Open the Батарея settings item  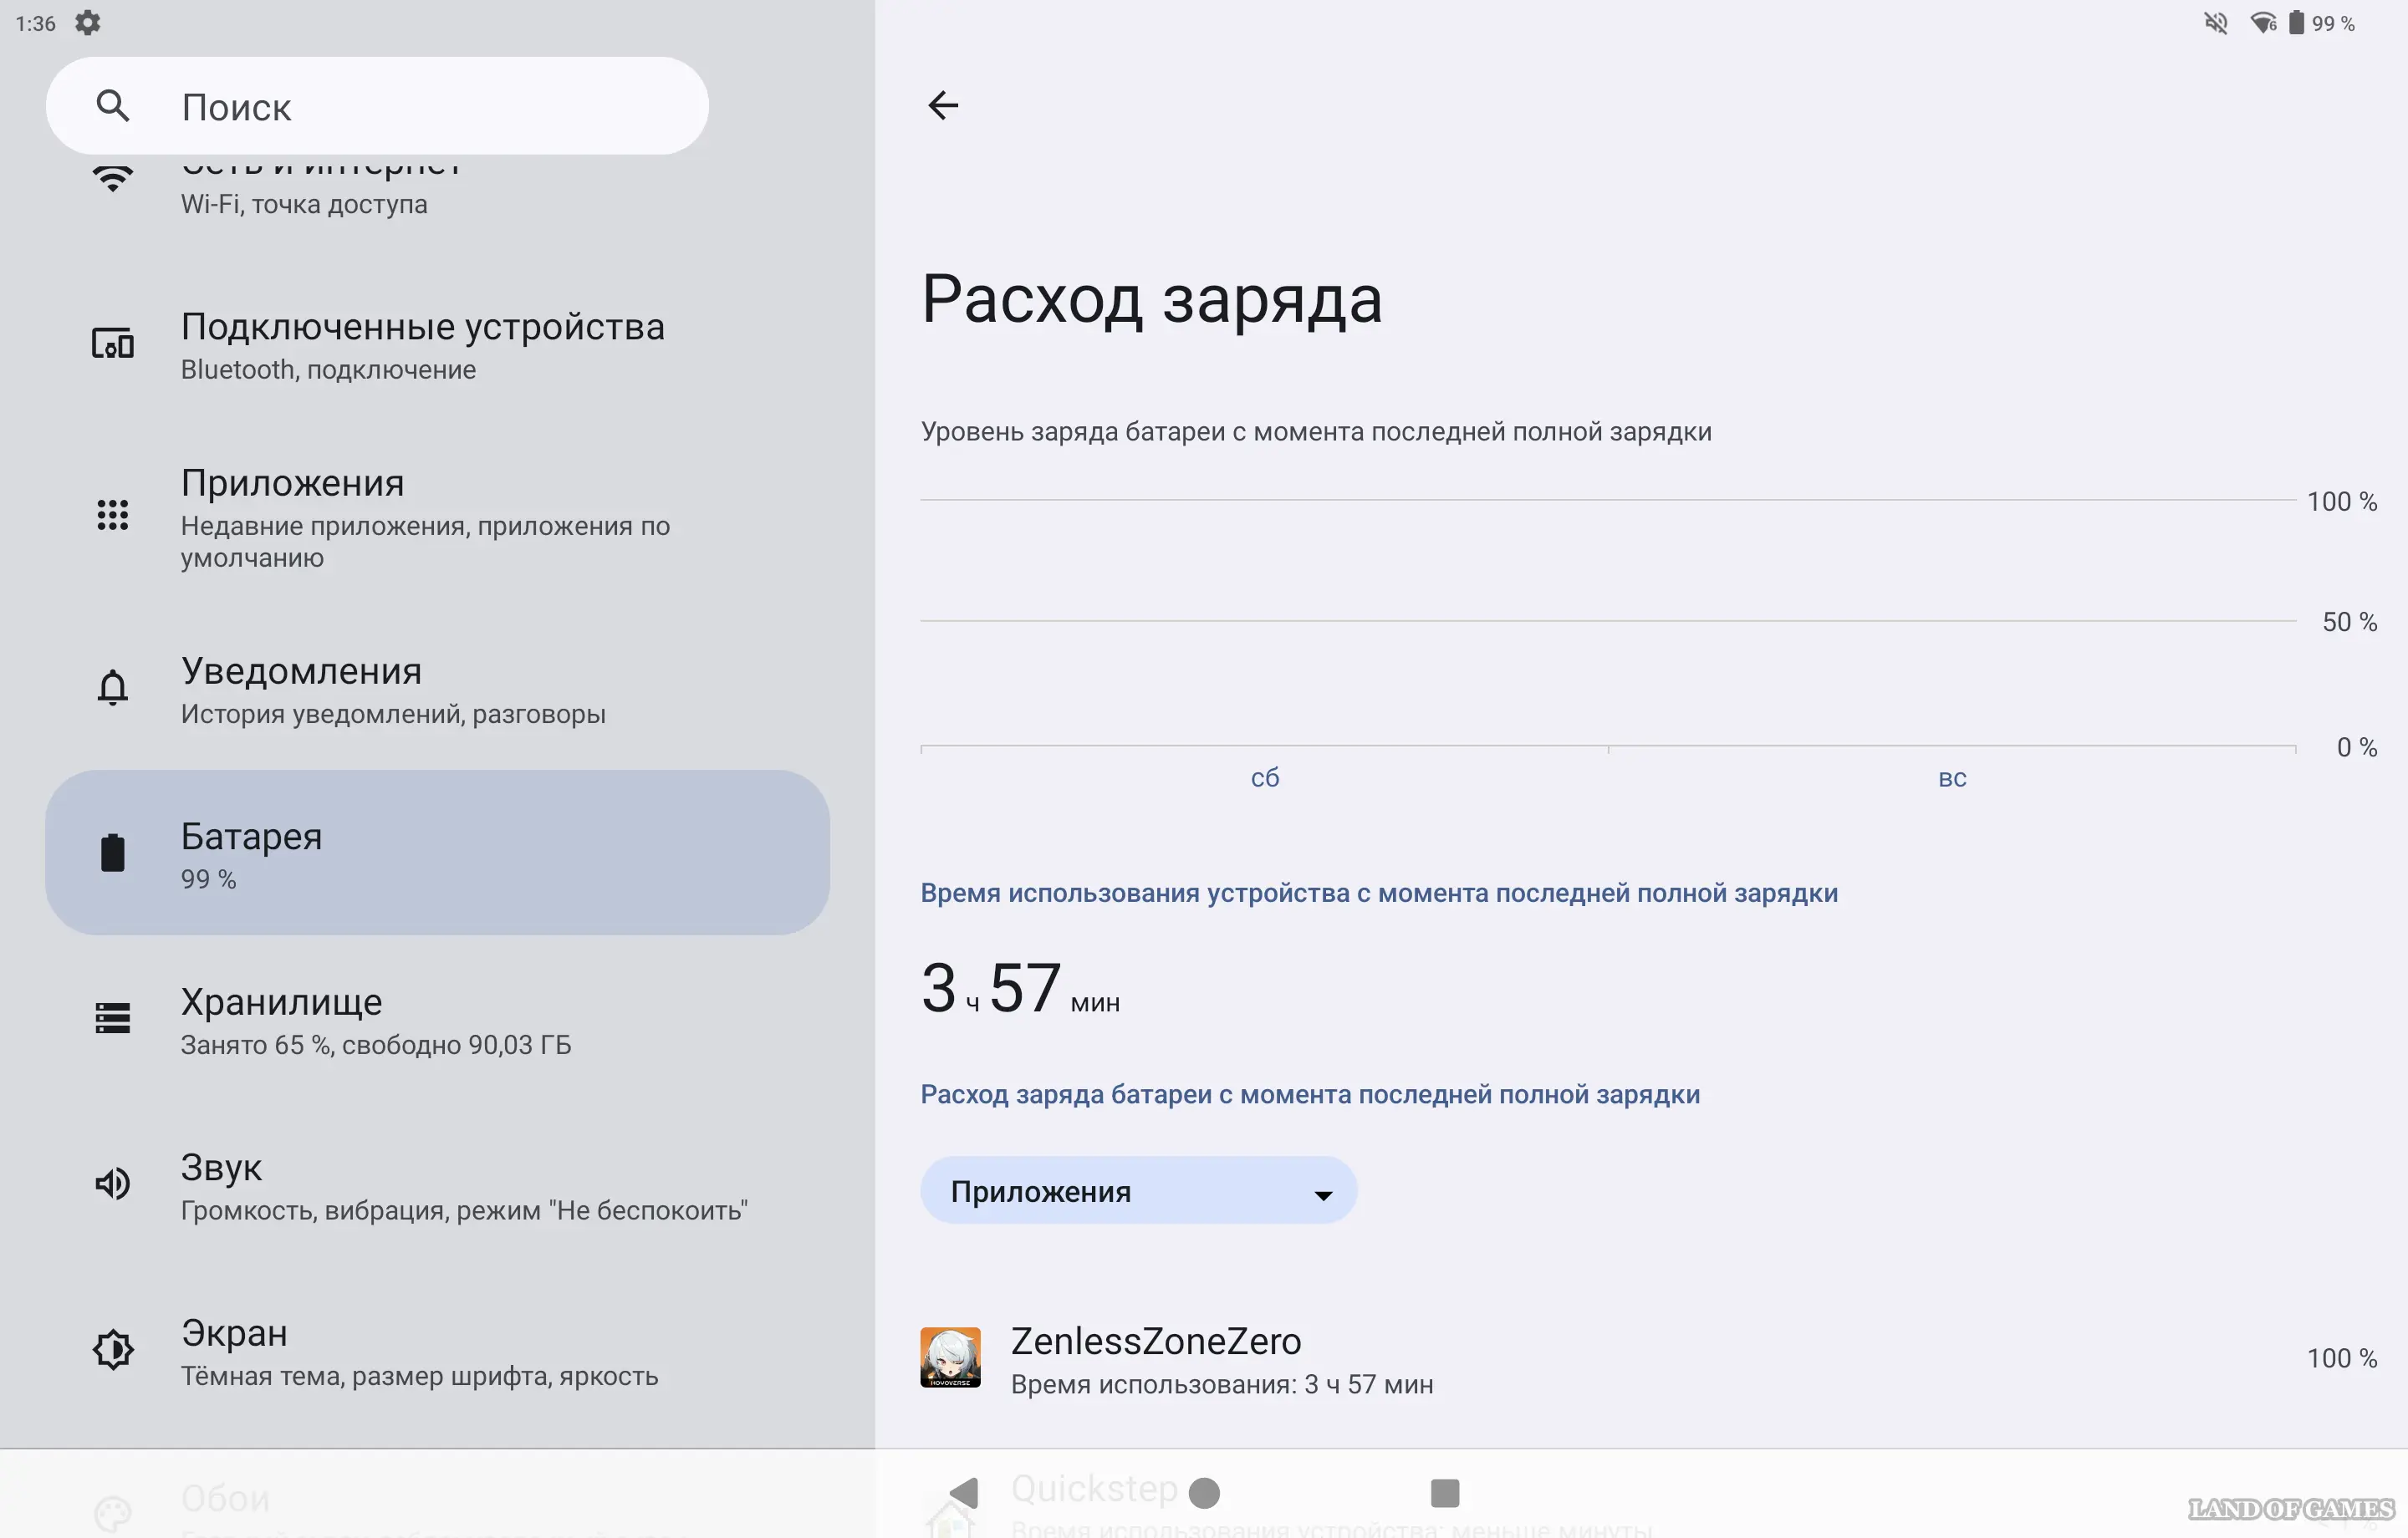click(x=437, y=853)
